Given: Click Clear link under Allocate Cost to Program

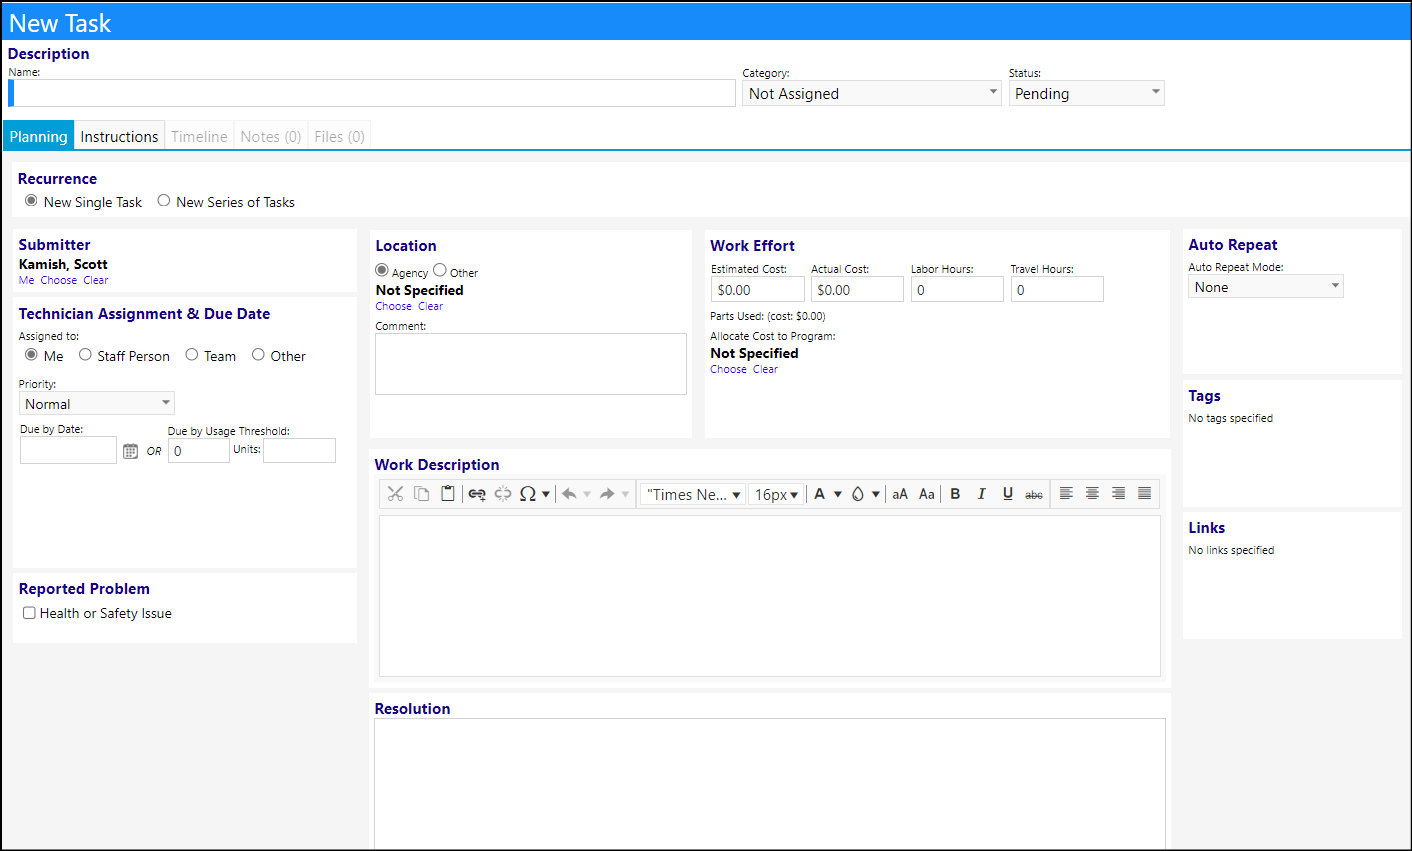Looking at the screenshot, I should [x=765, y=369].
